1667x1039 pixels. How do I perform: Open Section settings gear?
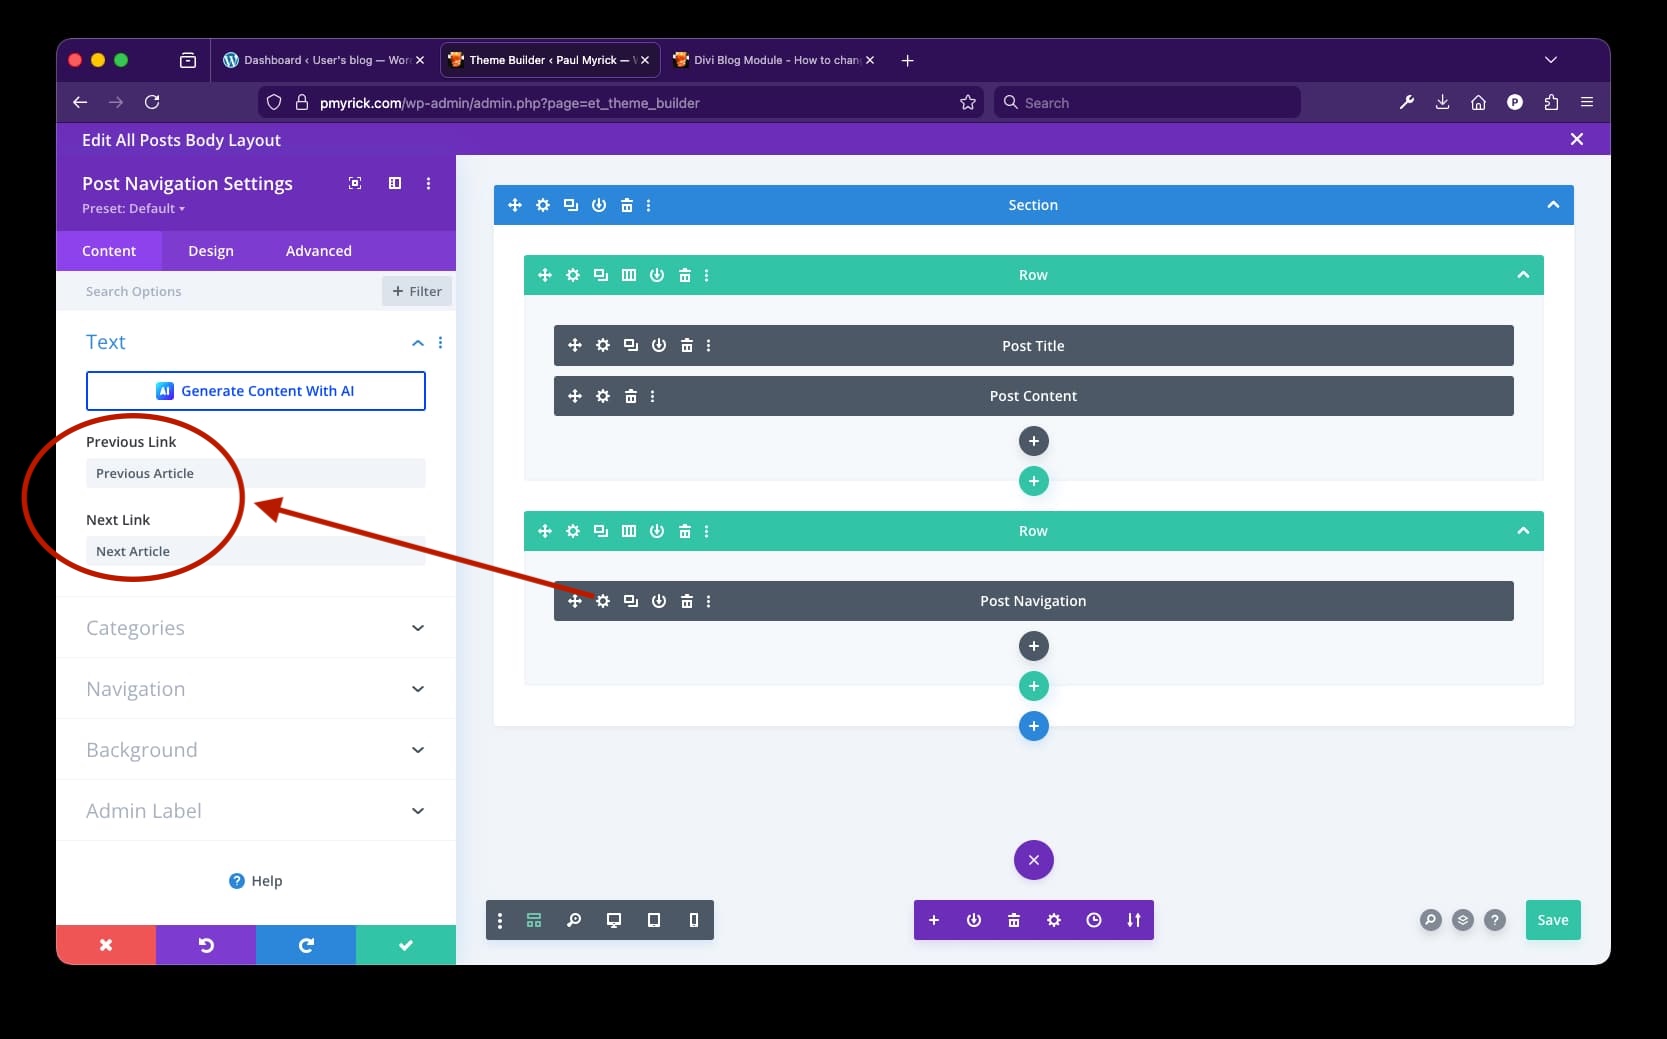click(x=543, y=205)
